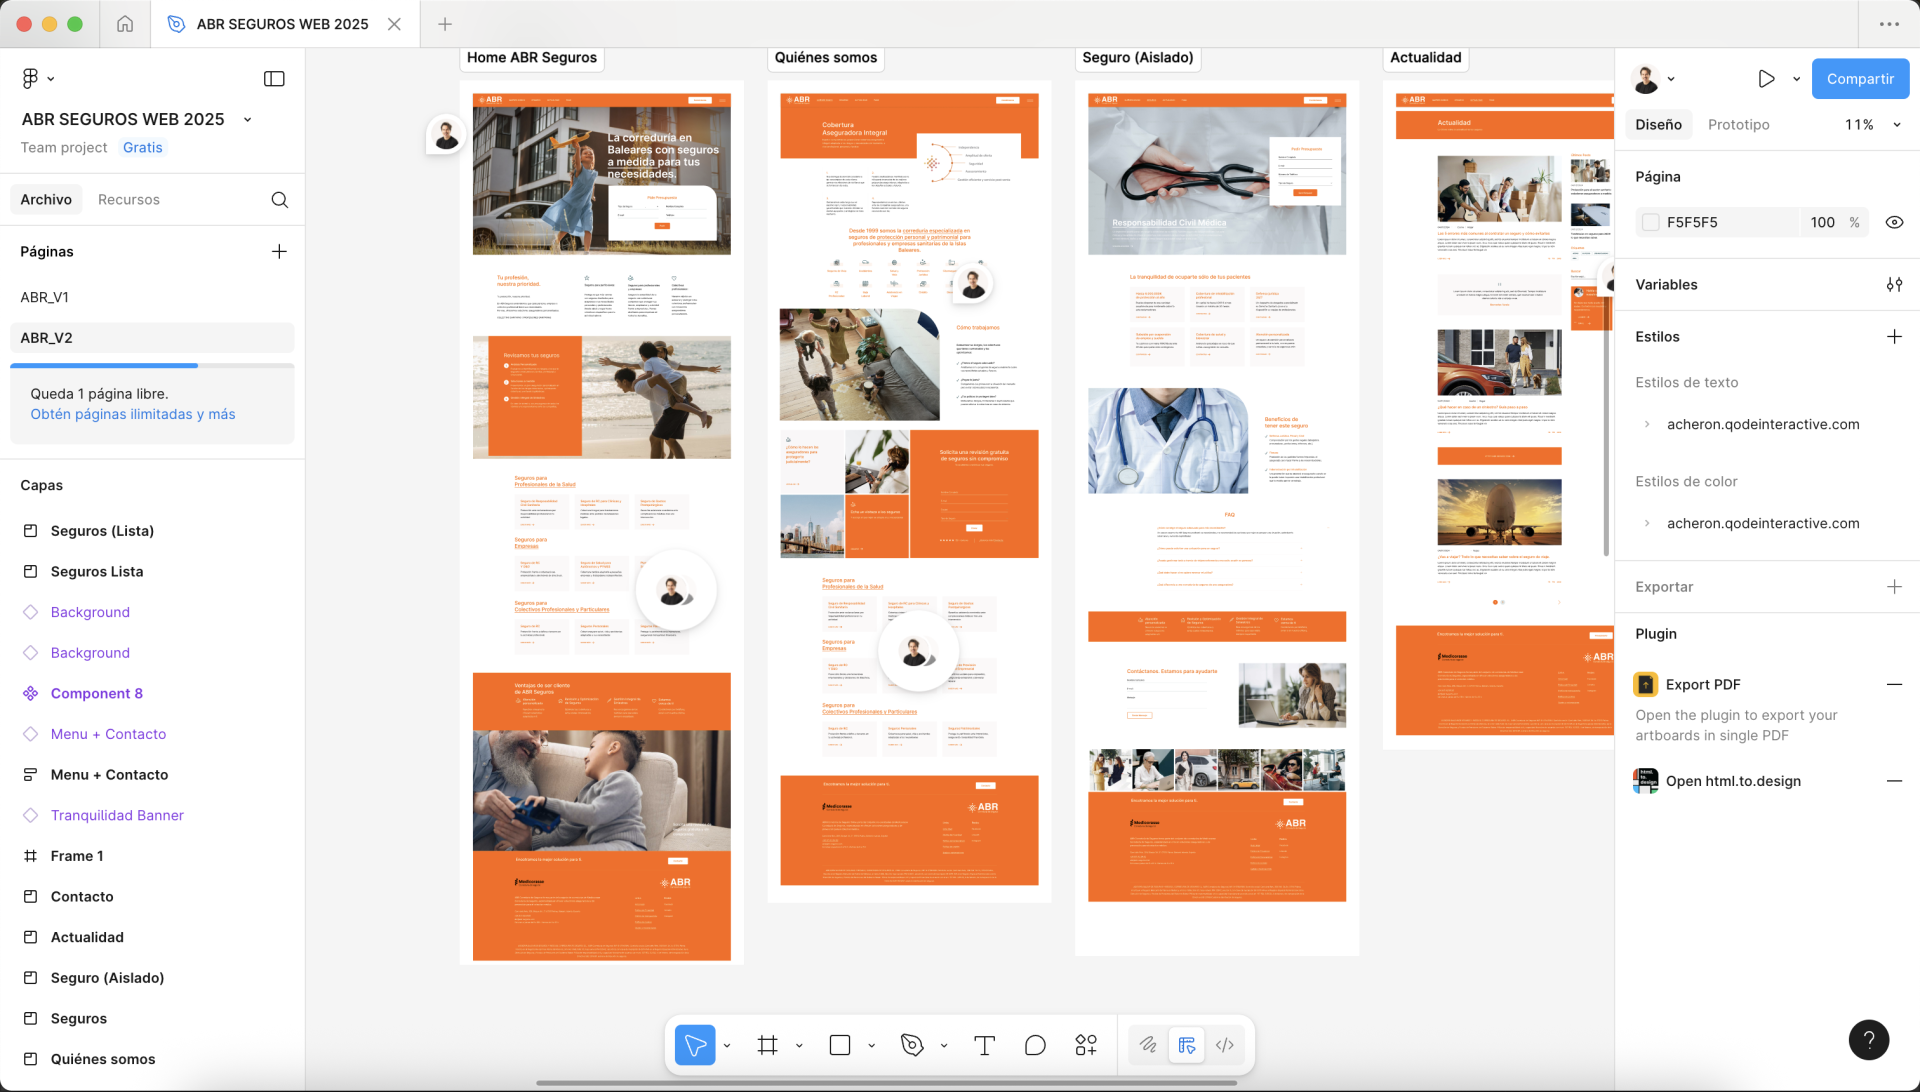This screenshot has width=1920, height=1092.
Task: Expand text style acheron.qodeinteractive.com group
Action: coord(1647,424)
